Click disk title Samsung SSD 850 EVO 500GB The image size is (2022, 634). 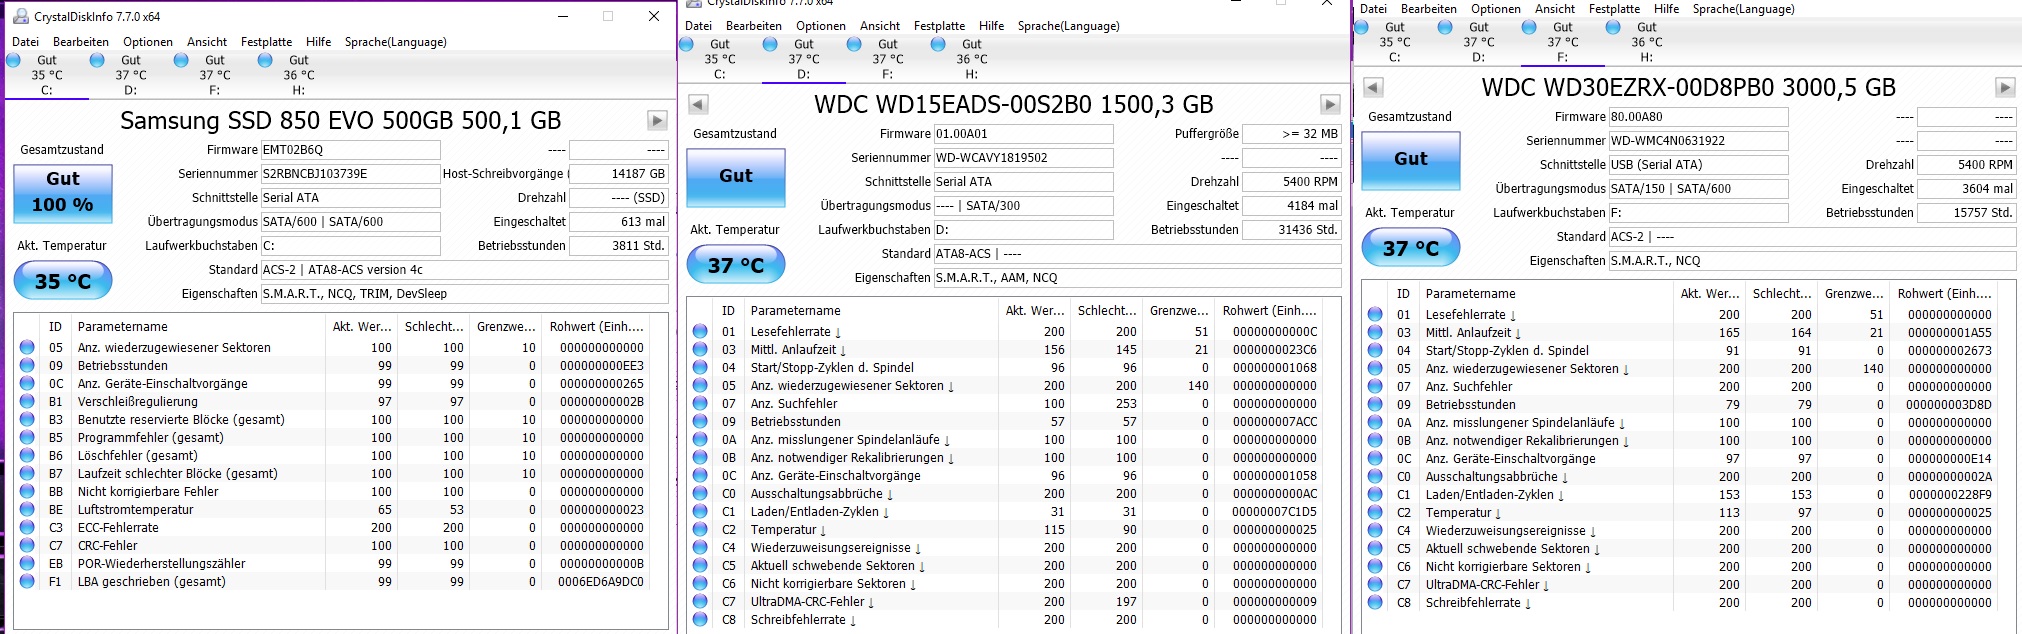pos(341,121)
